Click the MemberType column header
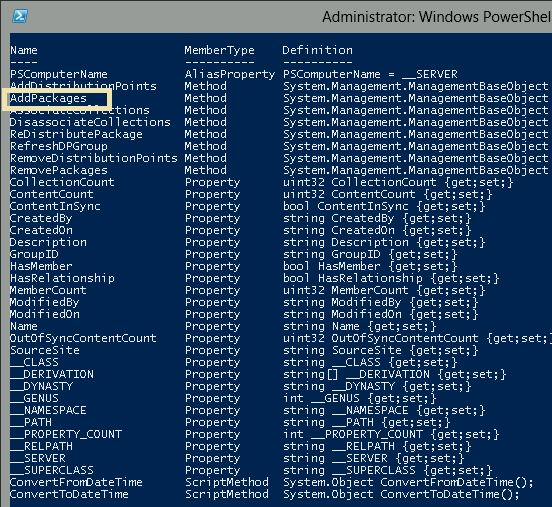This screenshot has width=552, height=507. click(x=219, y=50)
